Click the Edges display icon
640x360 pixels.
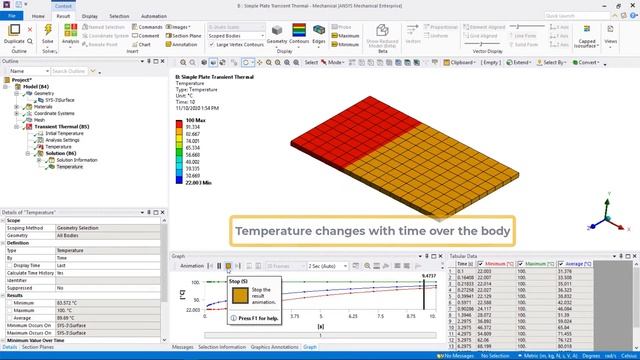319,30
